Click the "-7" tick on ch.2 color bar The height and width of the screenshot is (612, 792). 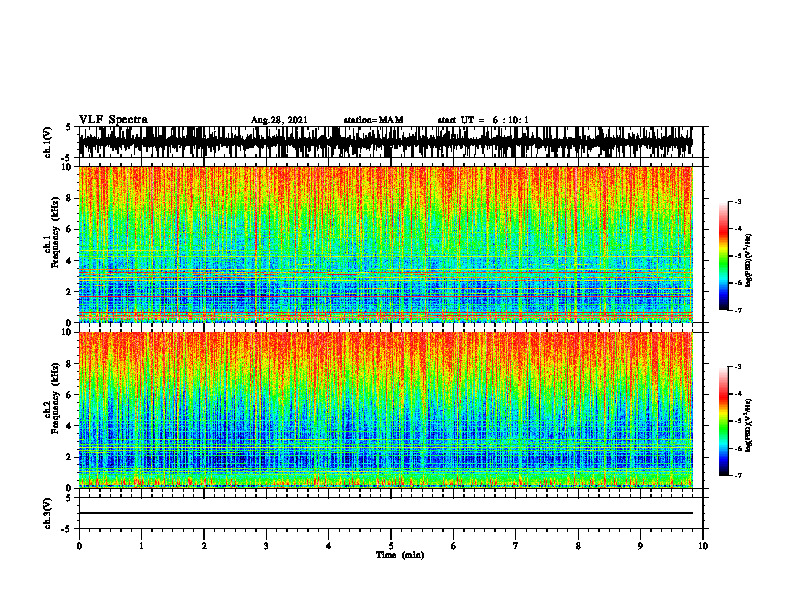click(738, 476)
